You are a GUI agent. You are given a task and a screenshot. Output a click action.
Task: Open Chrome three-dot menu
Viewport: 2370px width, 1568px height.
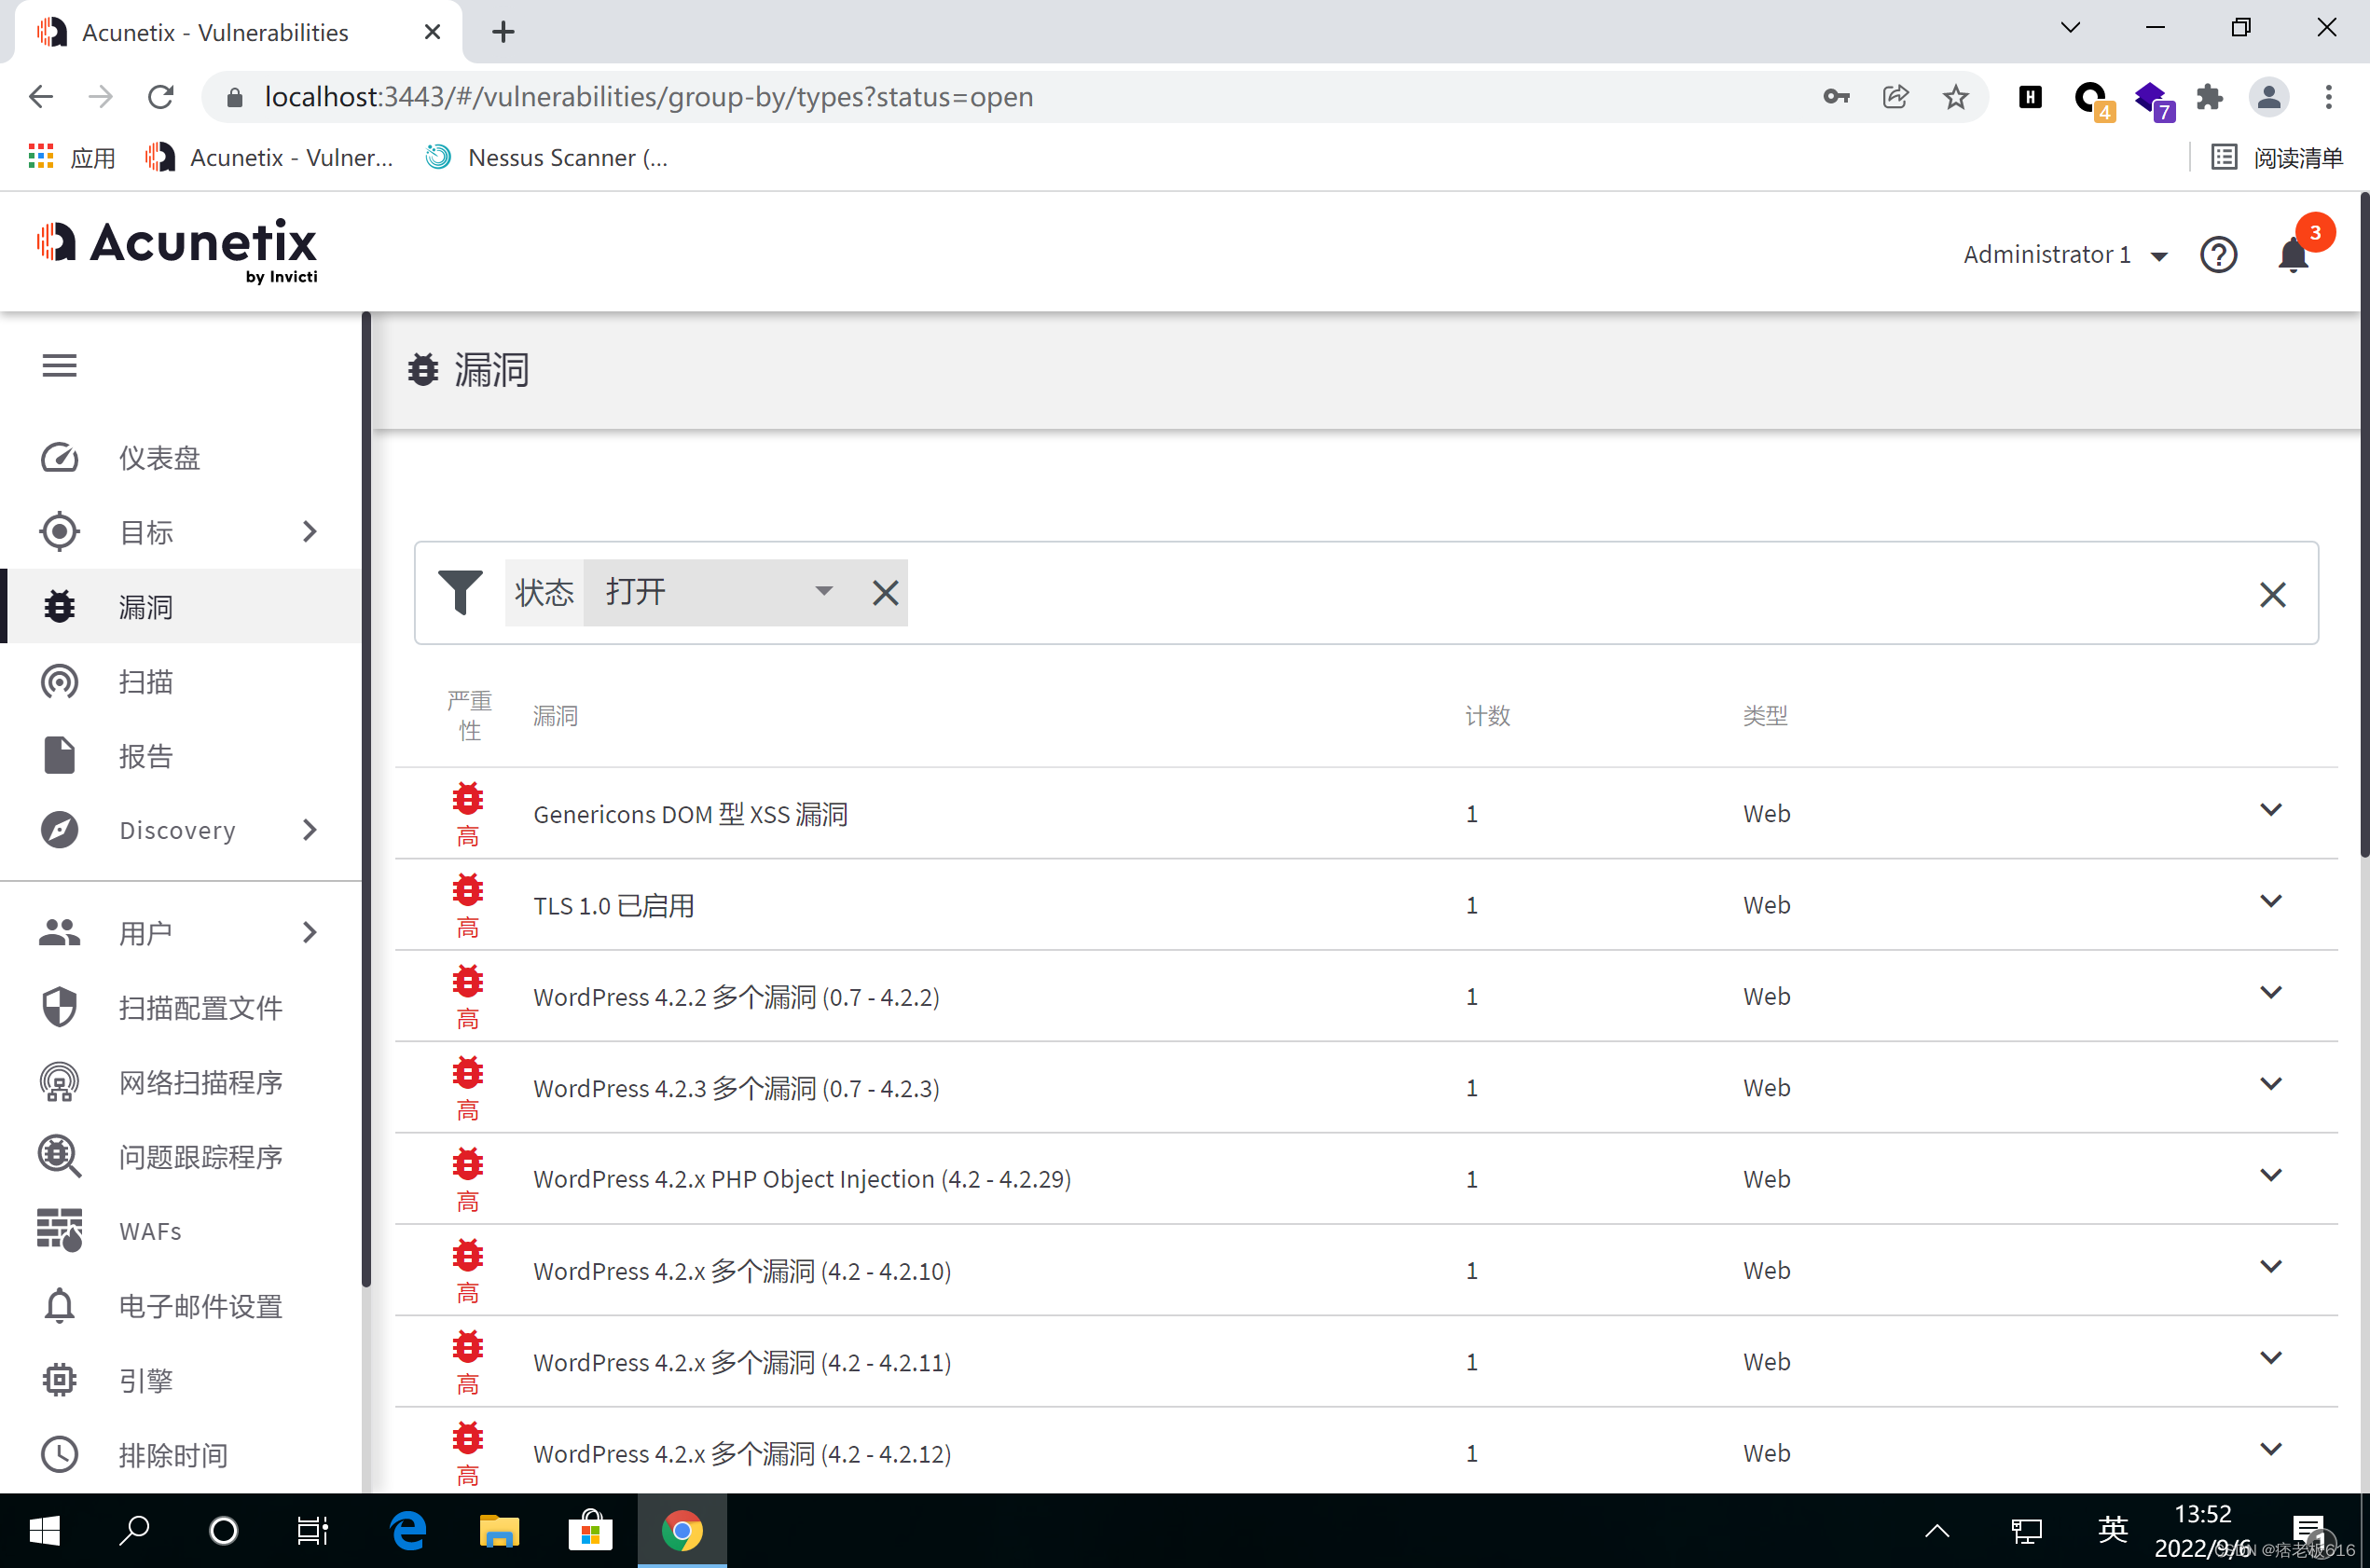click(2328, 97)
